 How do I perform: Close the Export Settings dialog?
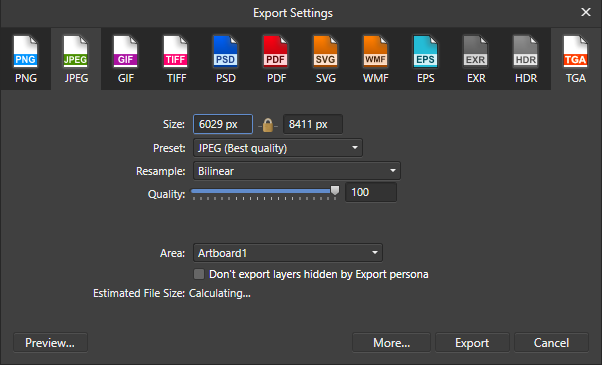click(x=585, y=12)
